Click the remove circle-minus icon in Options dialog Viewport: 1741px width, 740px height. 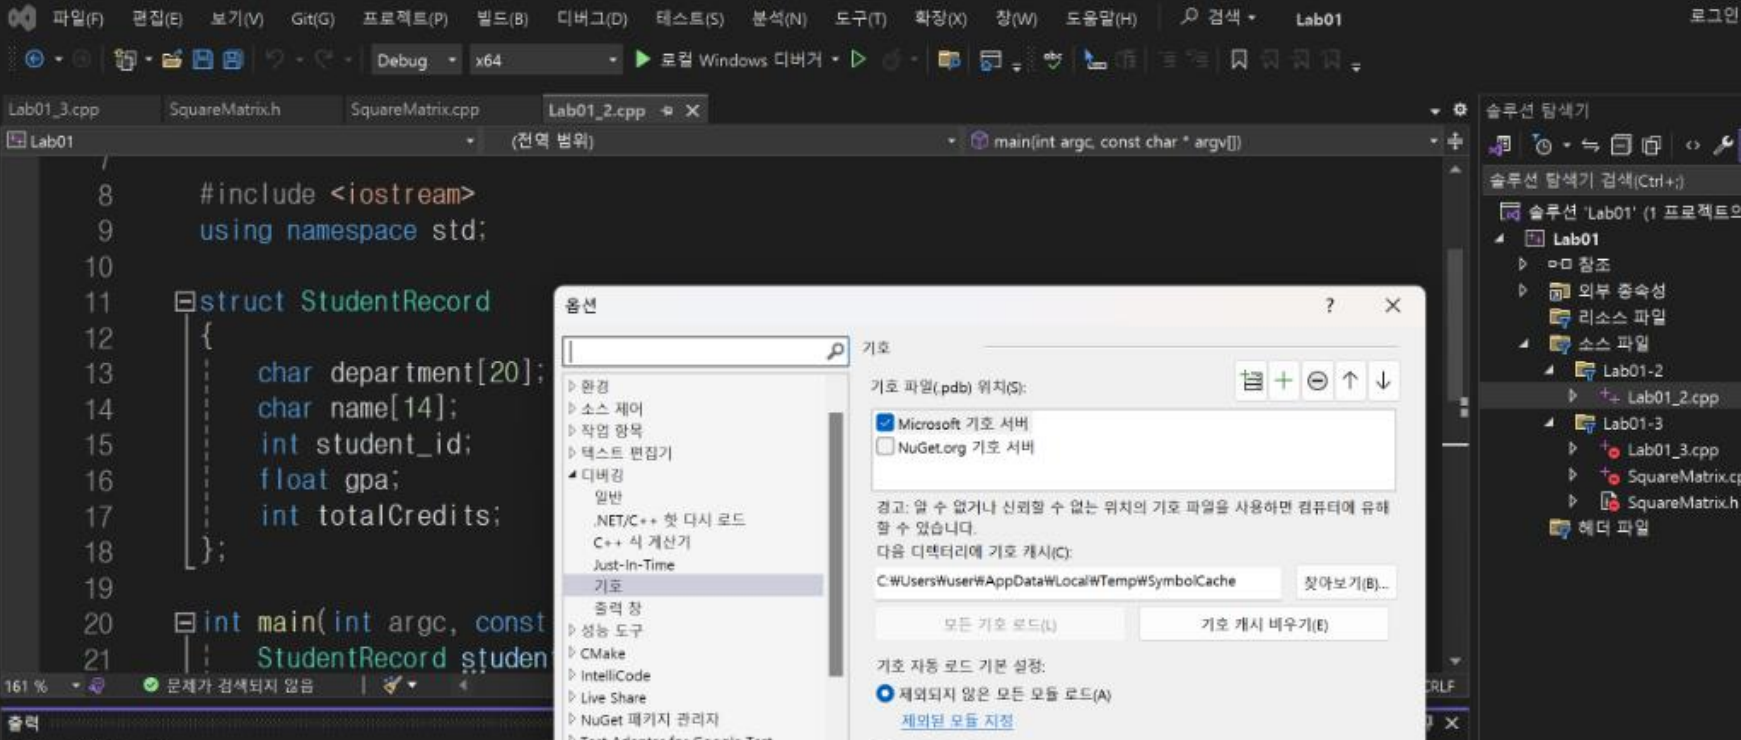tap(1317, 381)
